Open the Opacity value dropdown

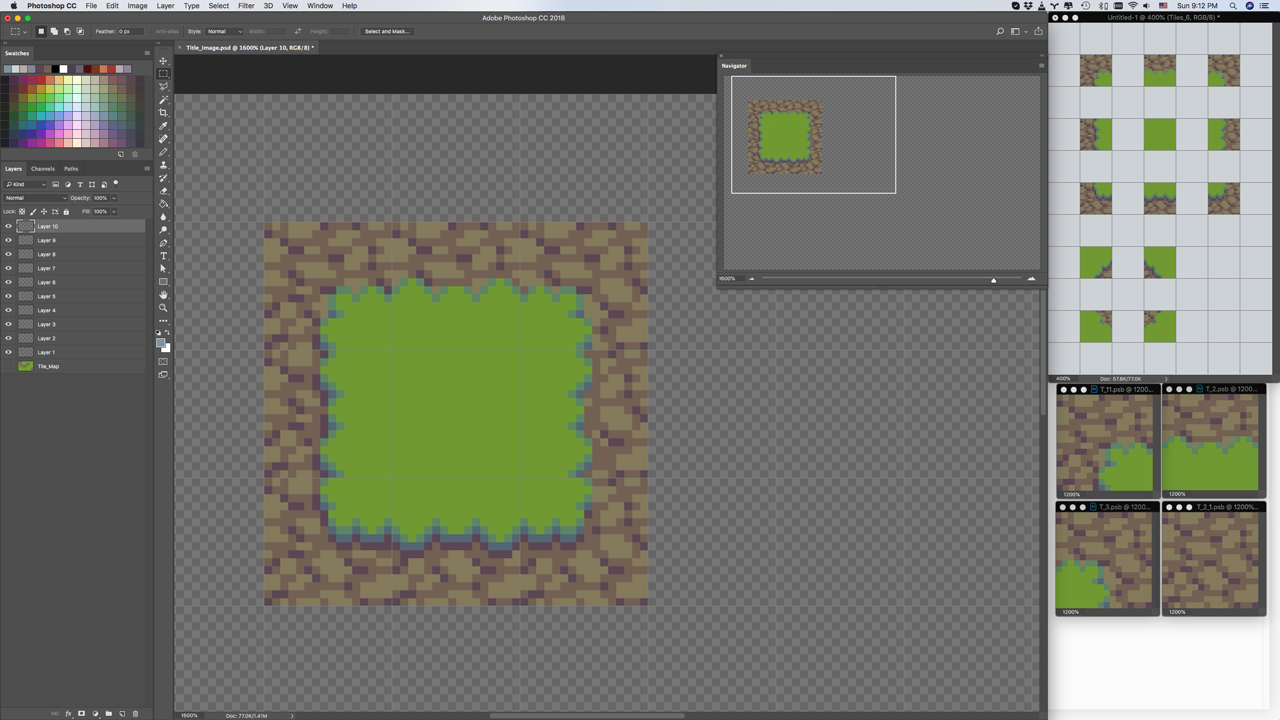[x=114, y=198]
